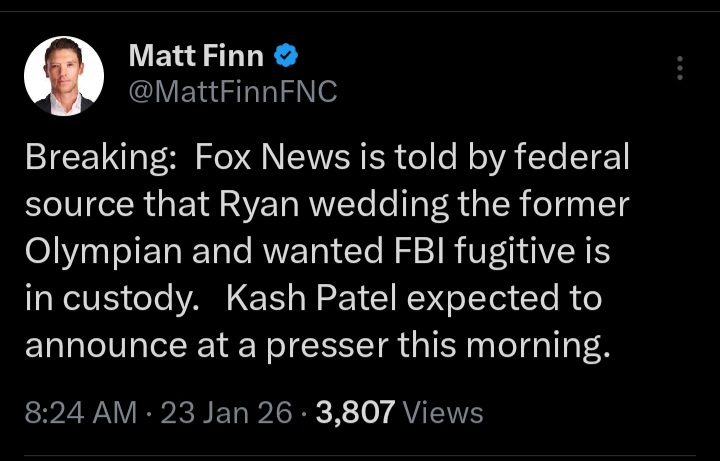The height and width of the screenshot is (461, 720).
Task: Click Matt Finn's profile photo
Action: (x=64, y=76)
